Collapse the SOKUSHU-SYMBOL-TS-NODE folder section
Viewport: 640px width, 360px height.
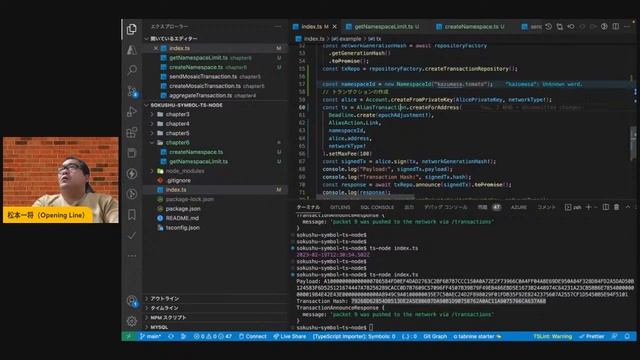[146, 105]
